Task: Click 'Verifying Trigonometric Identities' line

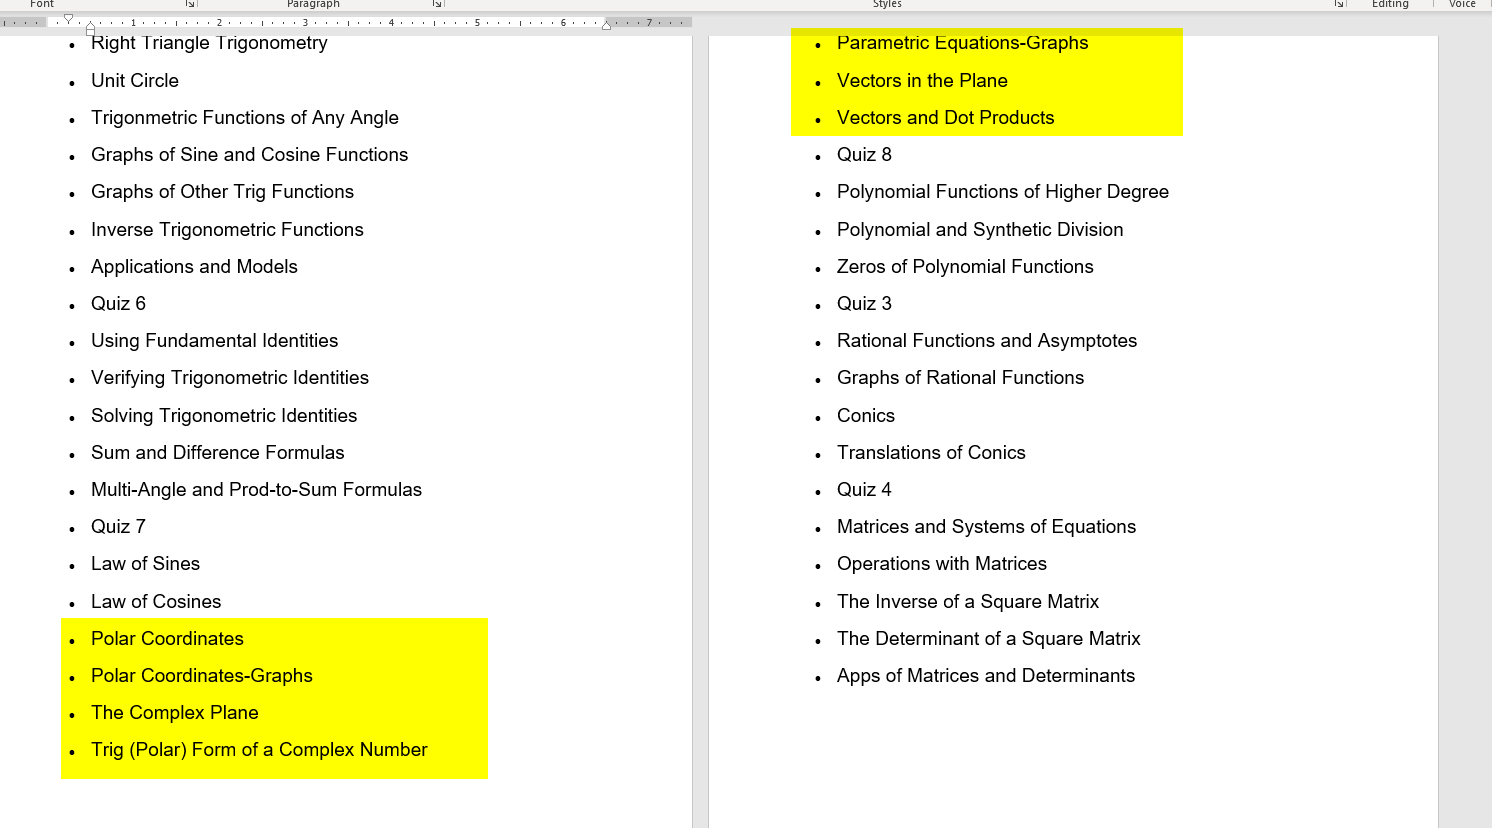Action: click(230, 378)
